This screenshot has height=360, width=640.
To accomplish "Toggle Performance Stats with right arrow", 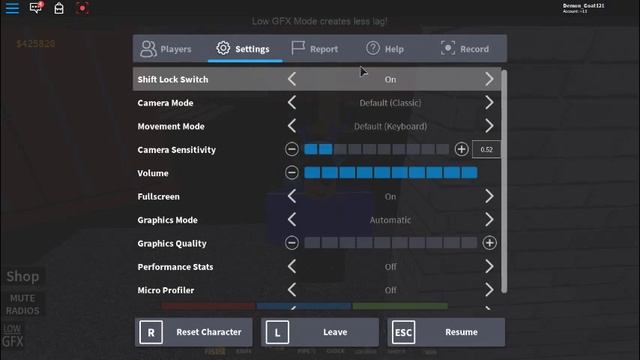I will tap(489, 267).
